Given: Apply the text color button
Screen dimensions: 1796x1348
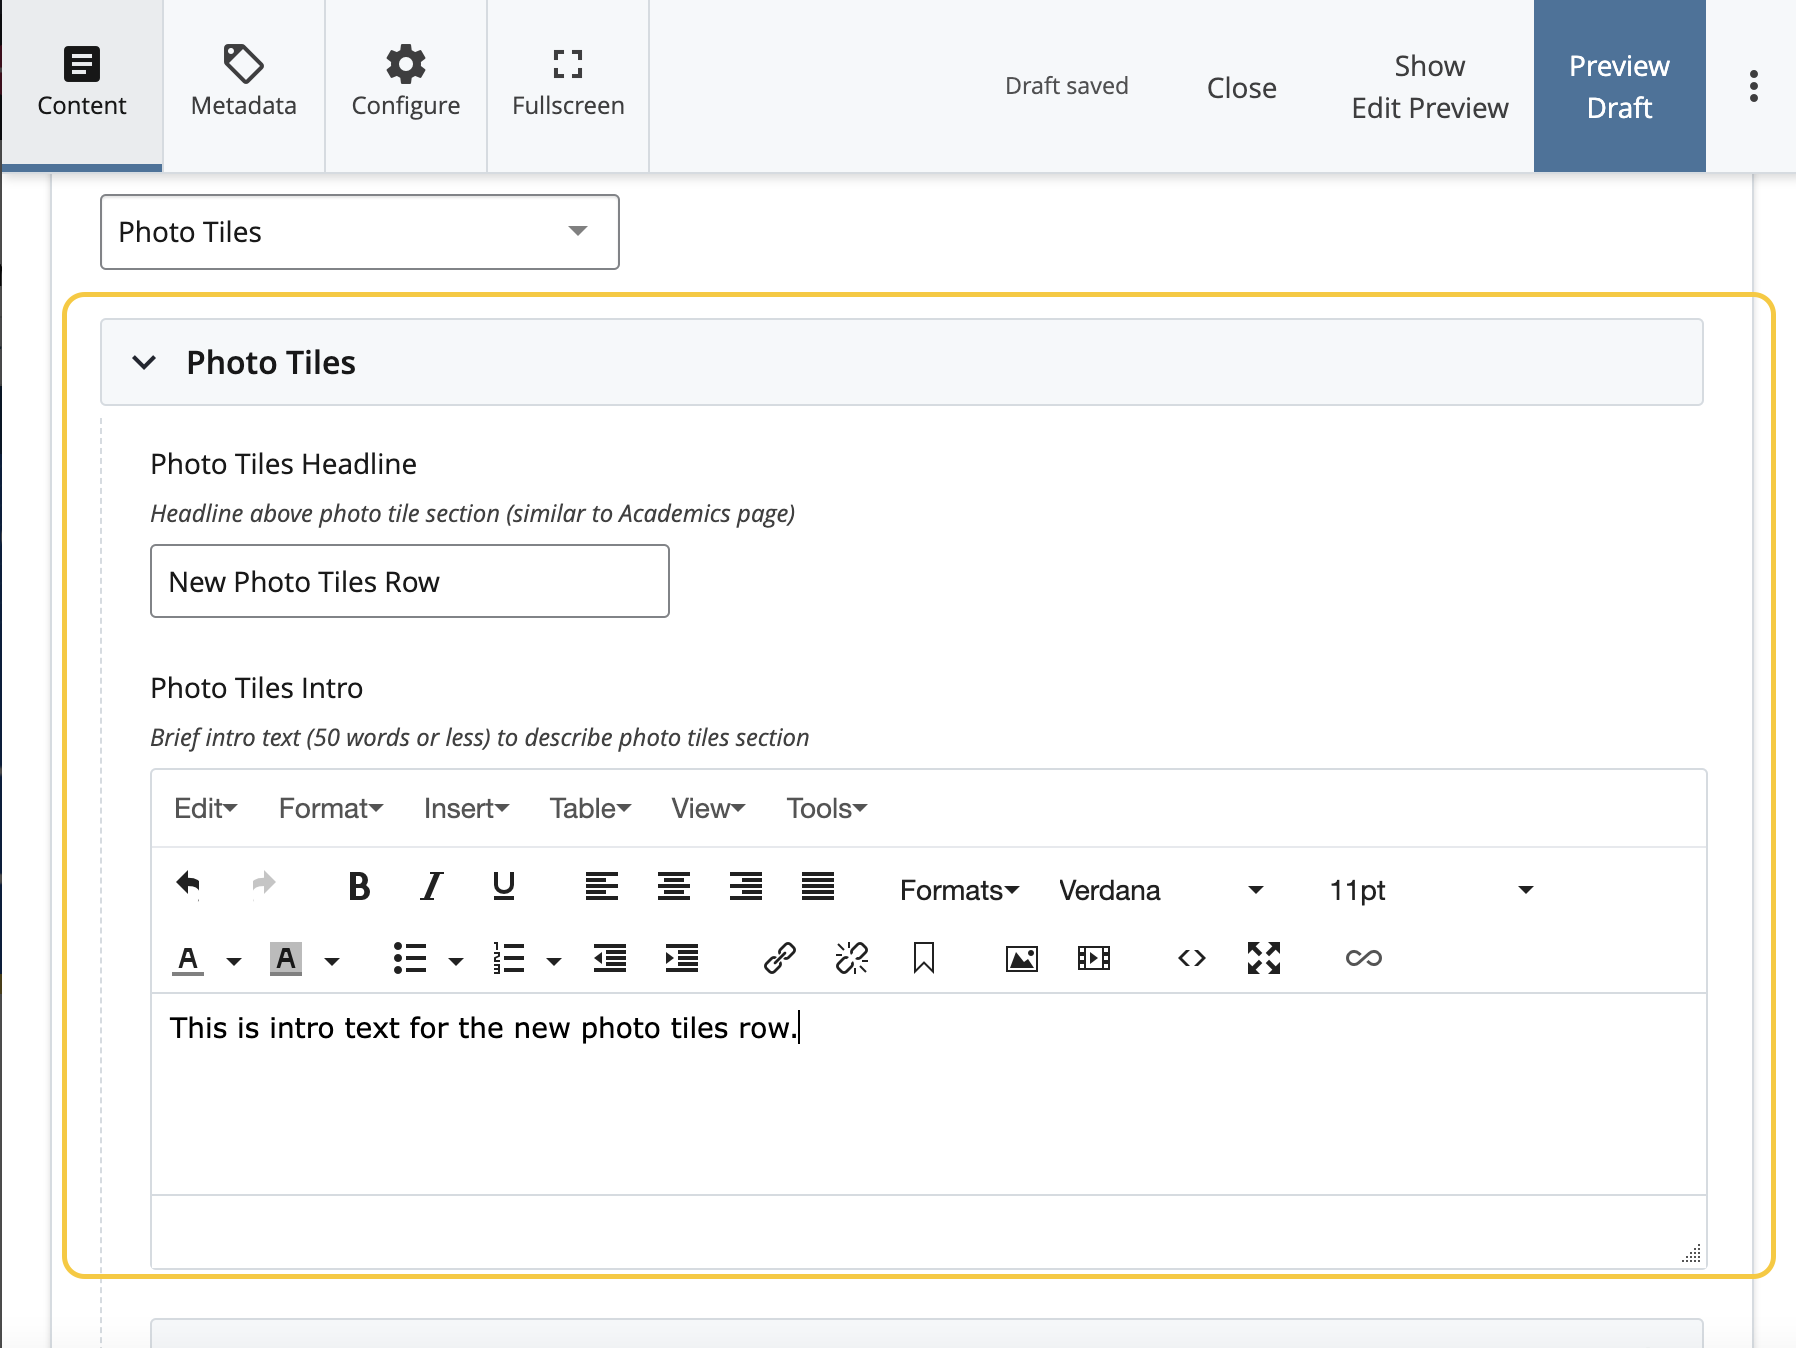Looking at the screenshot, I should point(188,959).
